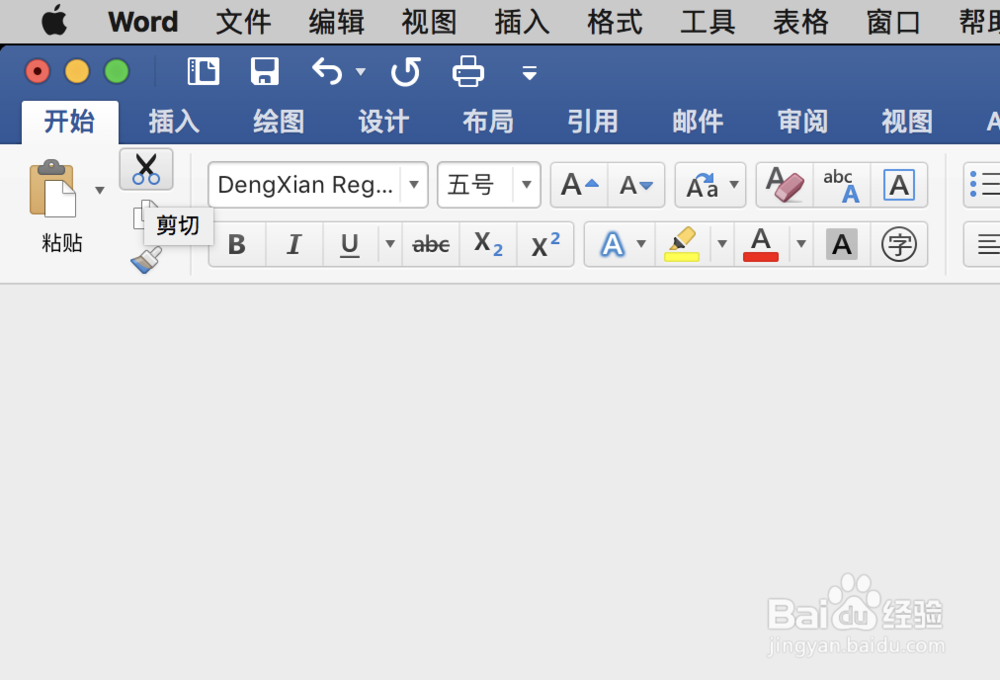The width and height of the screenshot is (1000, 680).
Task: Toggle Subscript X2 formatting
Action: click(488, 244)
